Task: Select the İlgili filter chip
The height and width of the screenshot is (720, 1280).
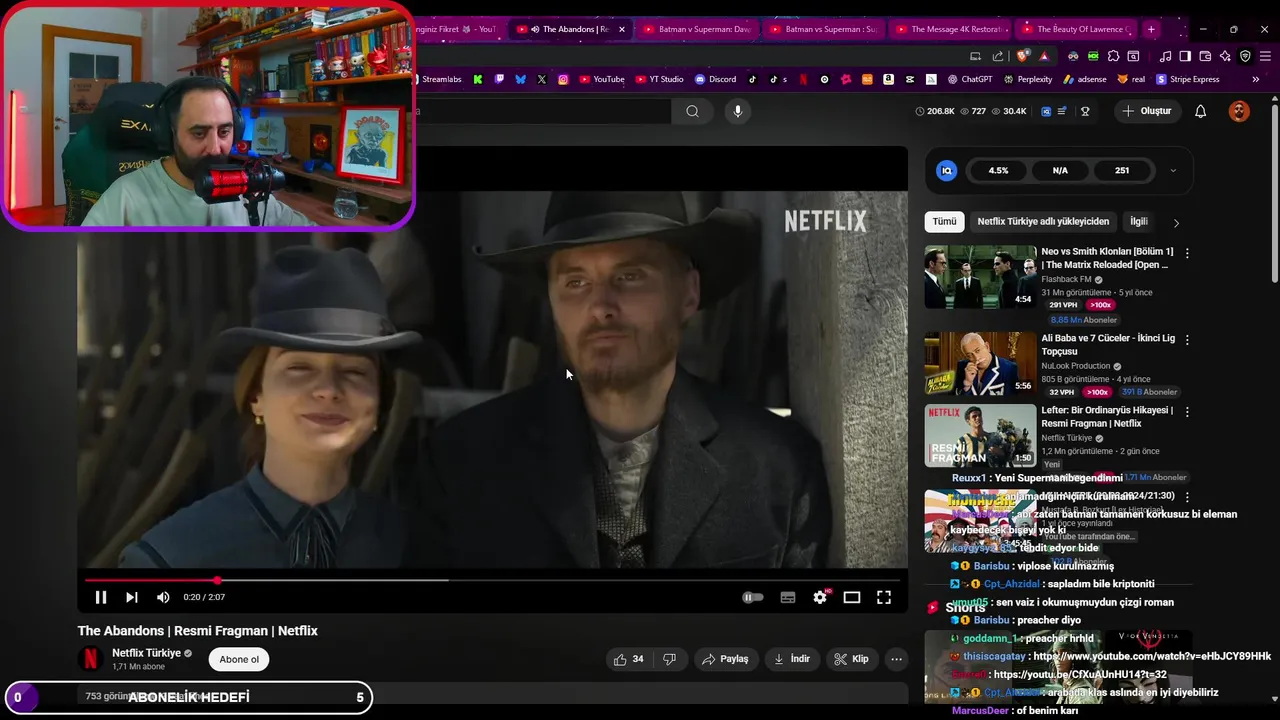Action: [1139, 222]
